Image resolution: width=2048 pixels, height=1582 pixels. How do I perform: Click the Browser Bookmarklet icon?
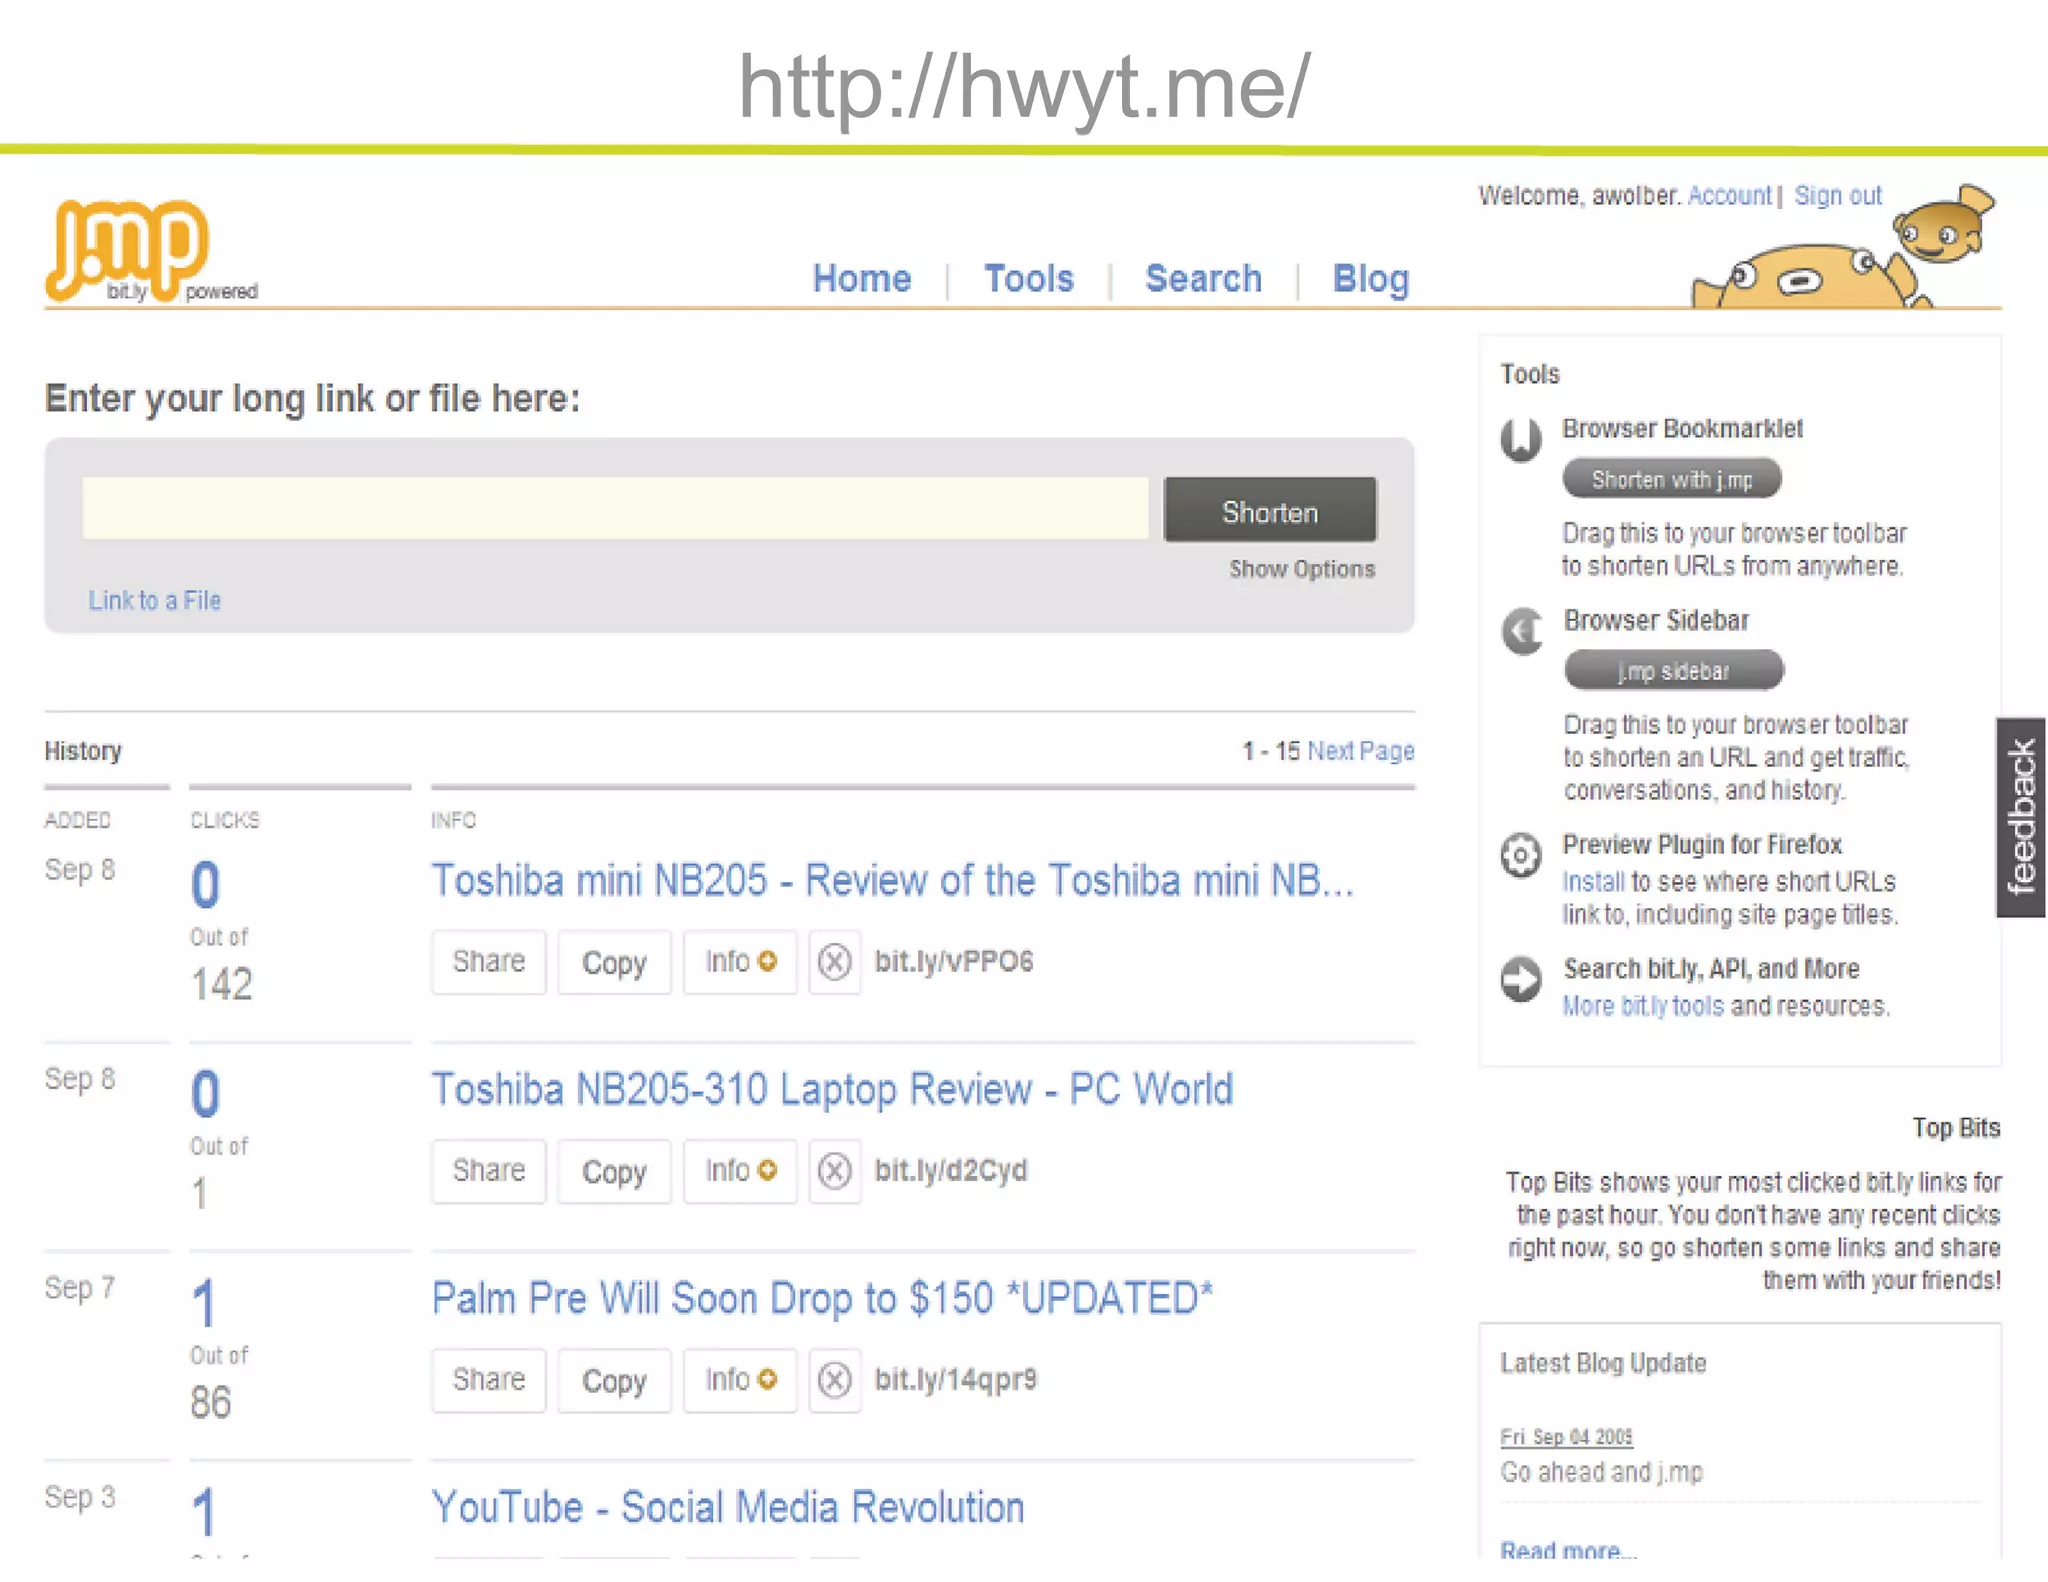[x=1521, y=439]
